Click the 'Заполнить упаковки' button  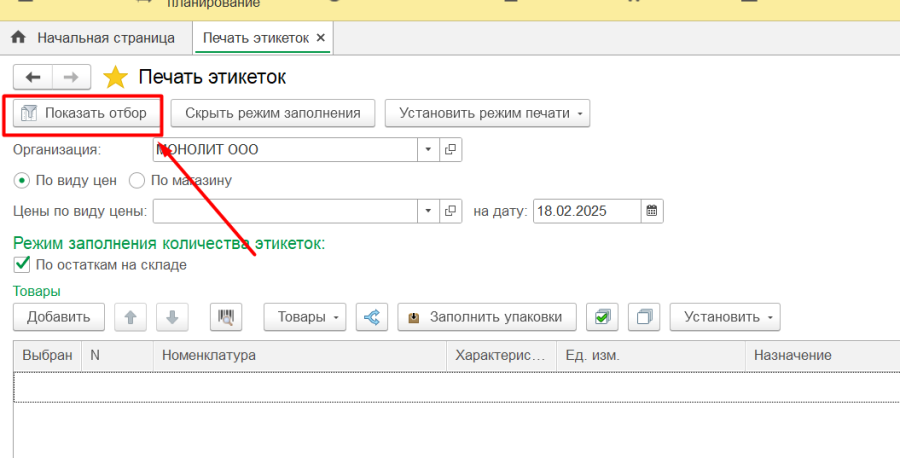(488, 317)
